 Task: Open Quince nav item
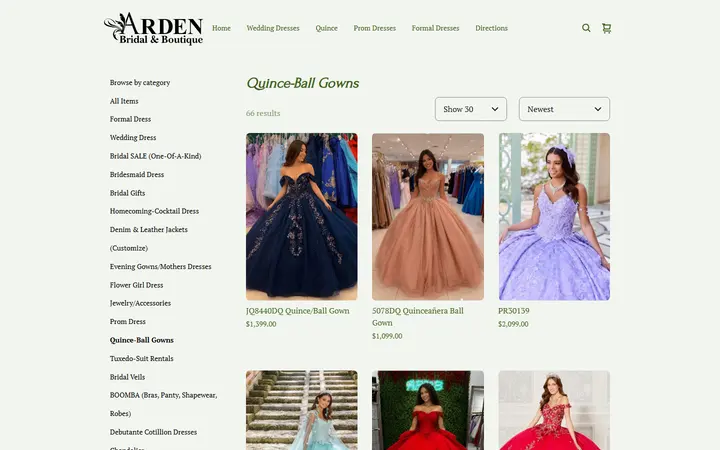tap(326, 28)
